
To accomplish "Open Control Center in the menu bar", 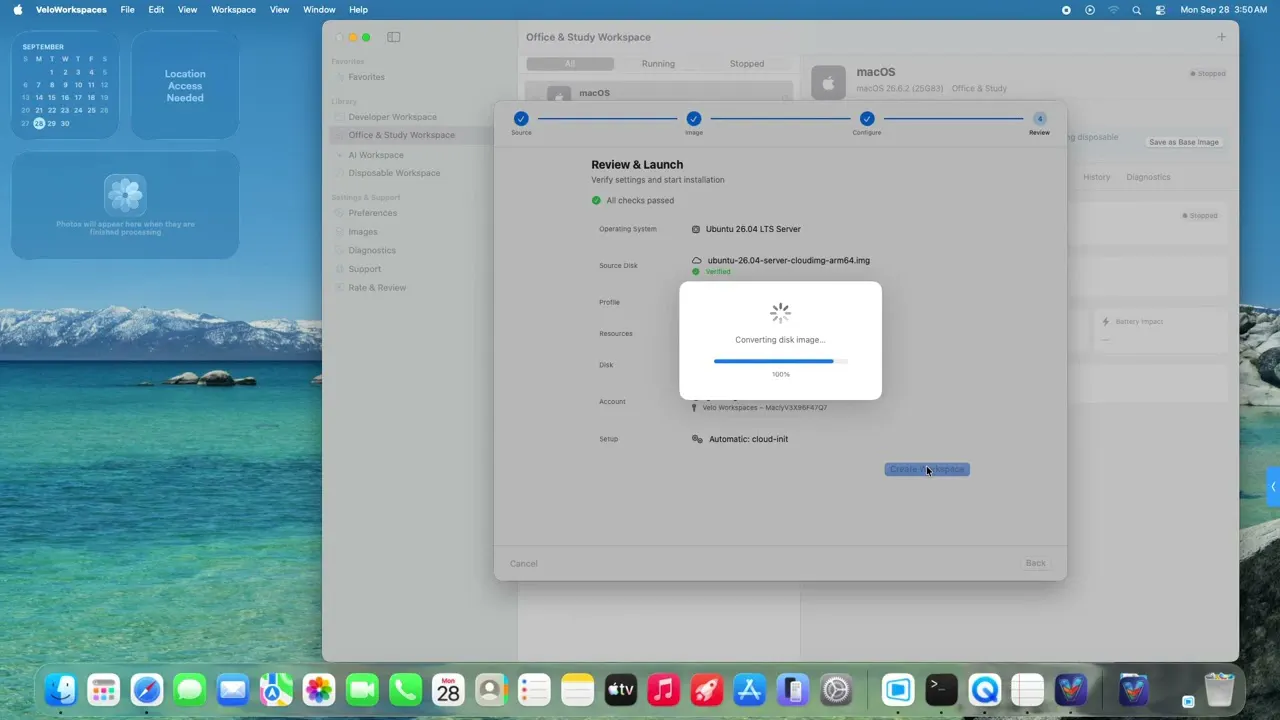I will tap(1160, 10).
